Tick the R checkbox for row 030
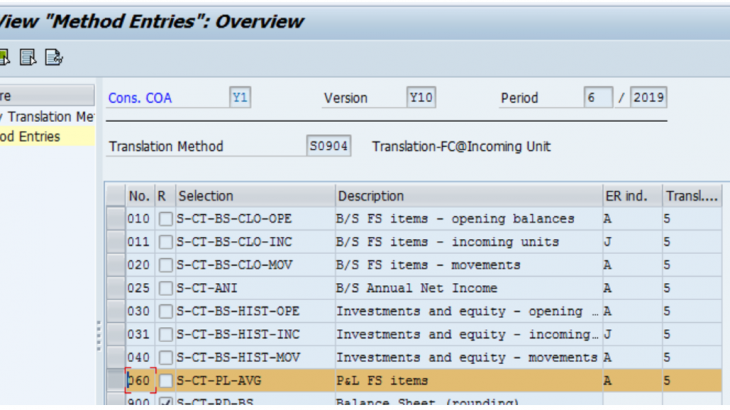730x410 pixels. coord(165,311)
